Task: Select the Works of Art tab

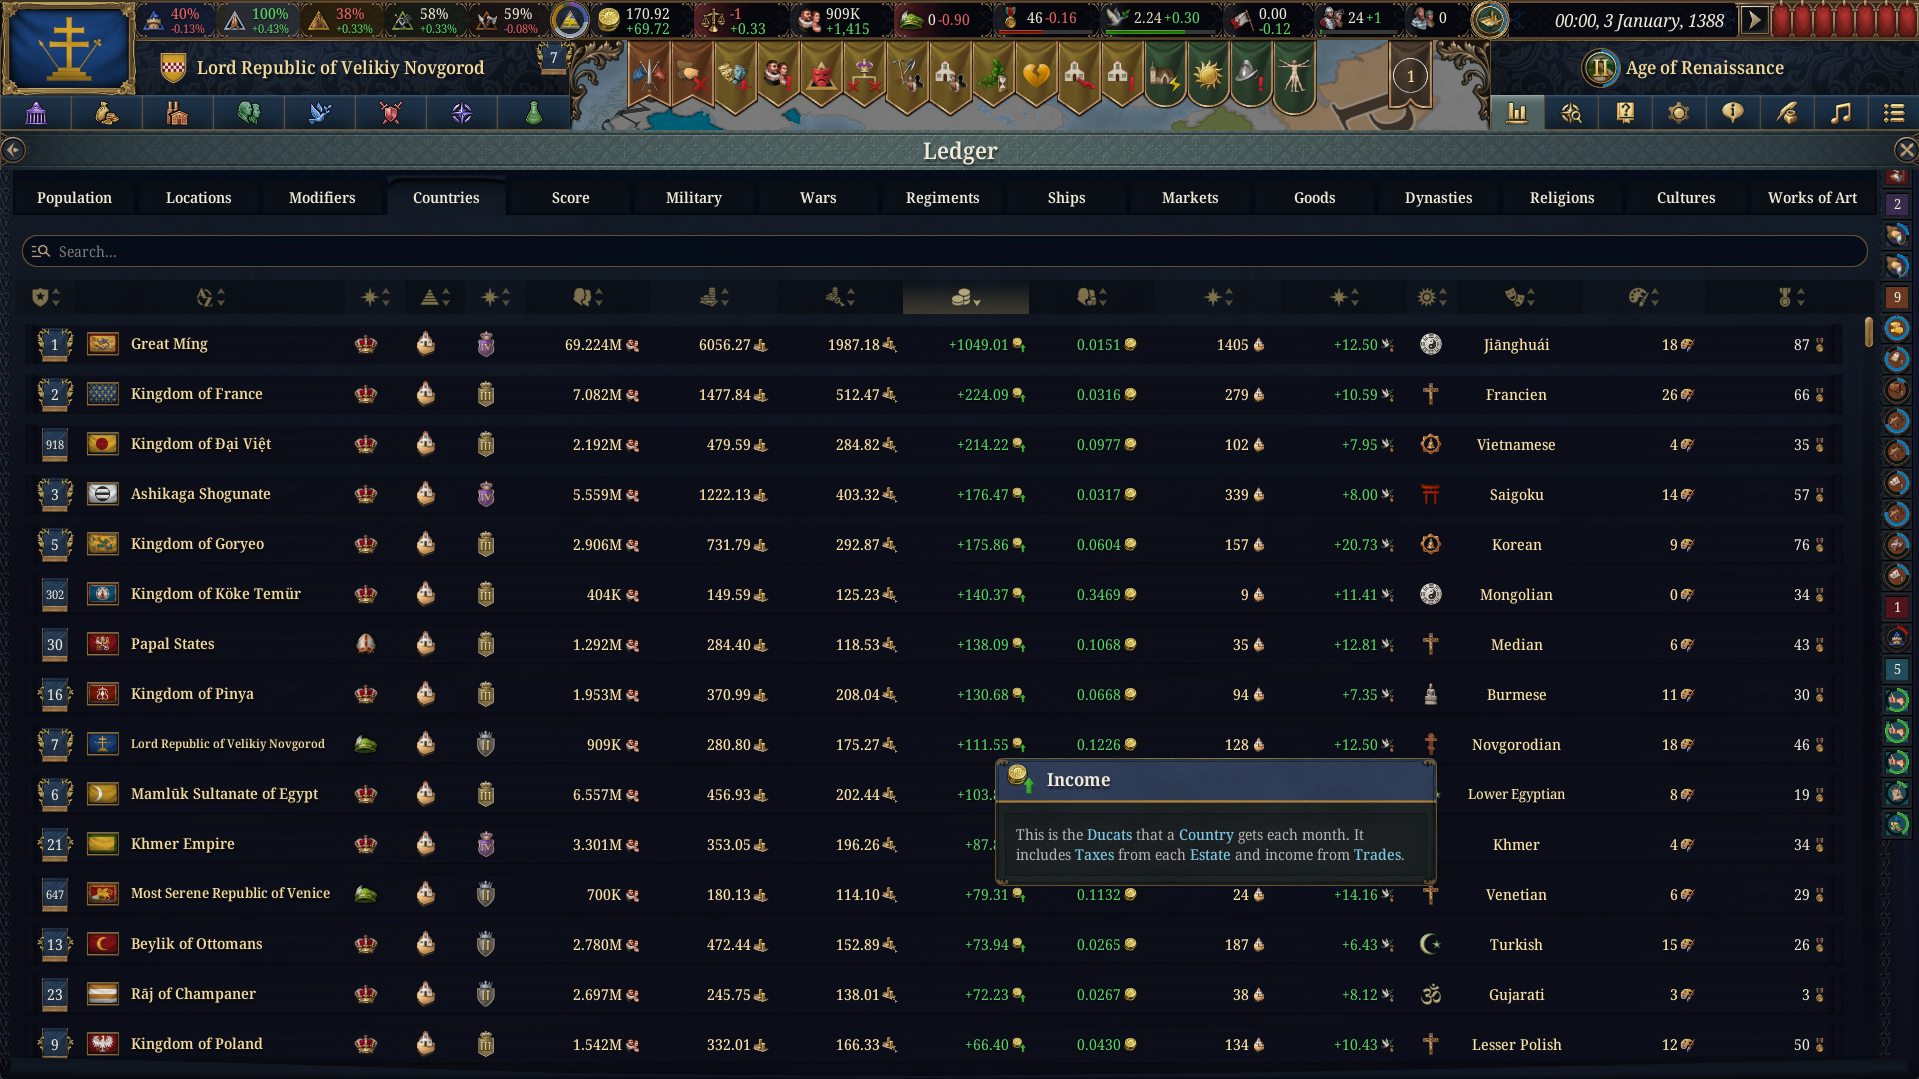Action: pos(1812,197)
